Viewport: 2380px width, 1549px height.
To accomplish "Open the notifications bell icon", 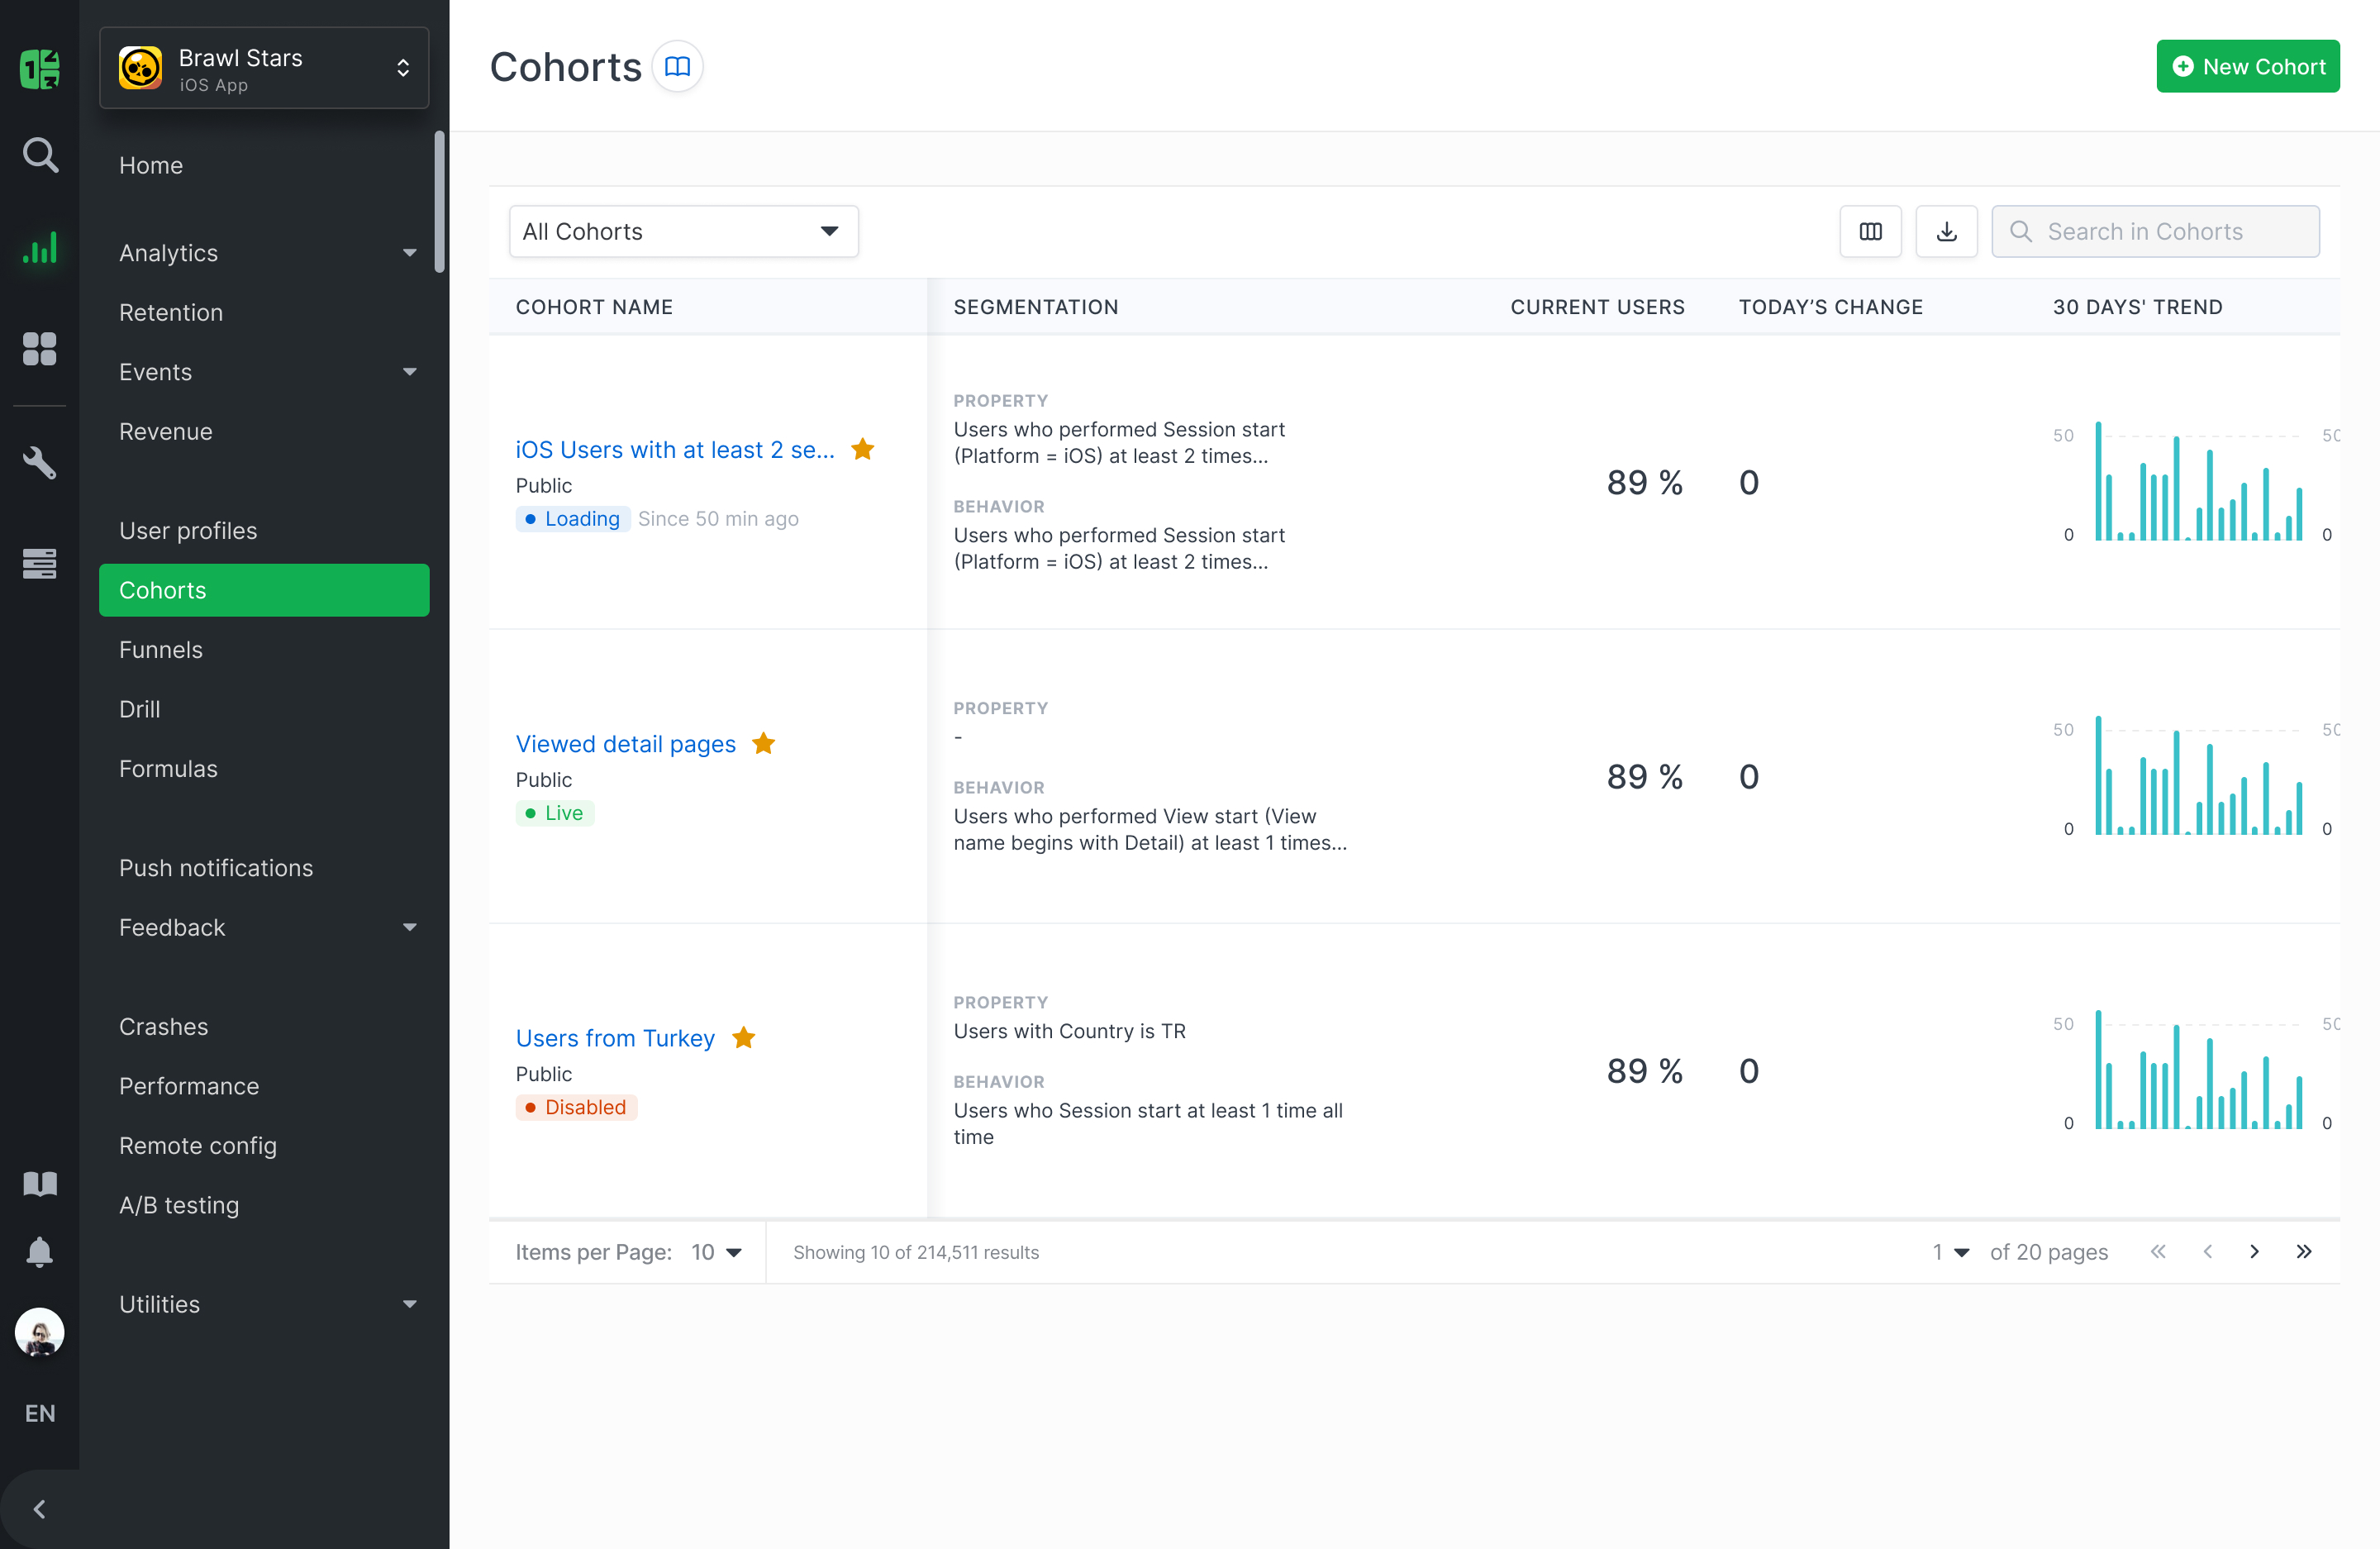I will (x=40, y=1252).
